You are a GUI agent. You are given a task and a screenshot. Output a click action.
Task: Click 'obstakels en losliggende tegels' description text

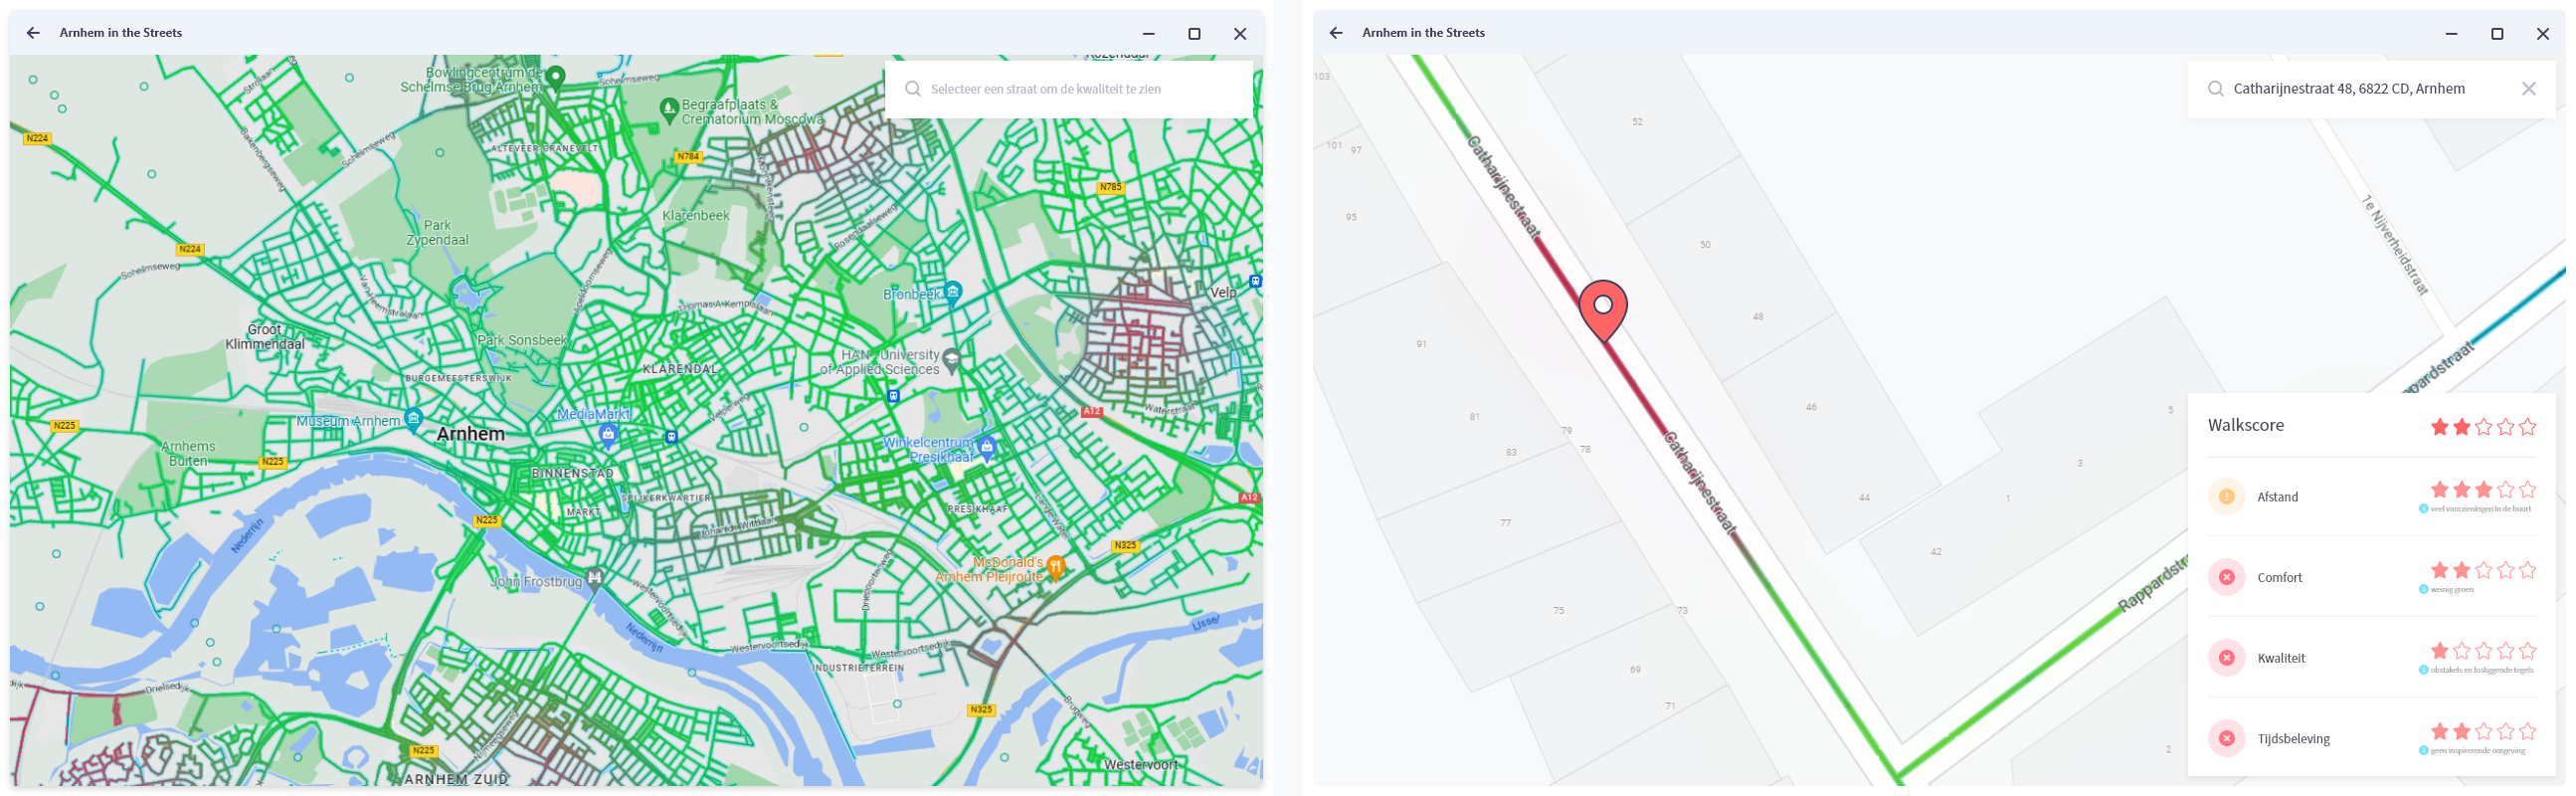(x=2481, y=670)
